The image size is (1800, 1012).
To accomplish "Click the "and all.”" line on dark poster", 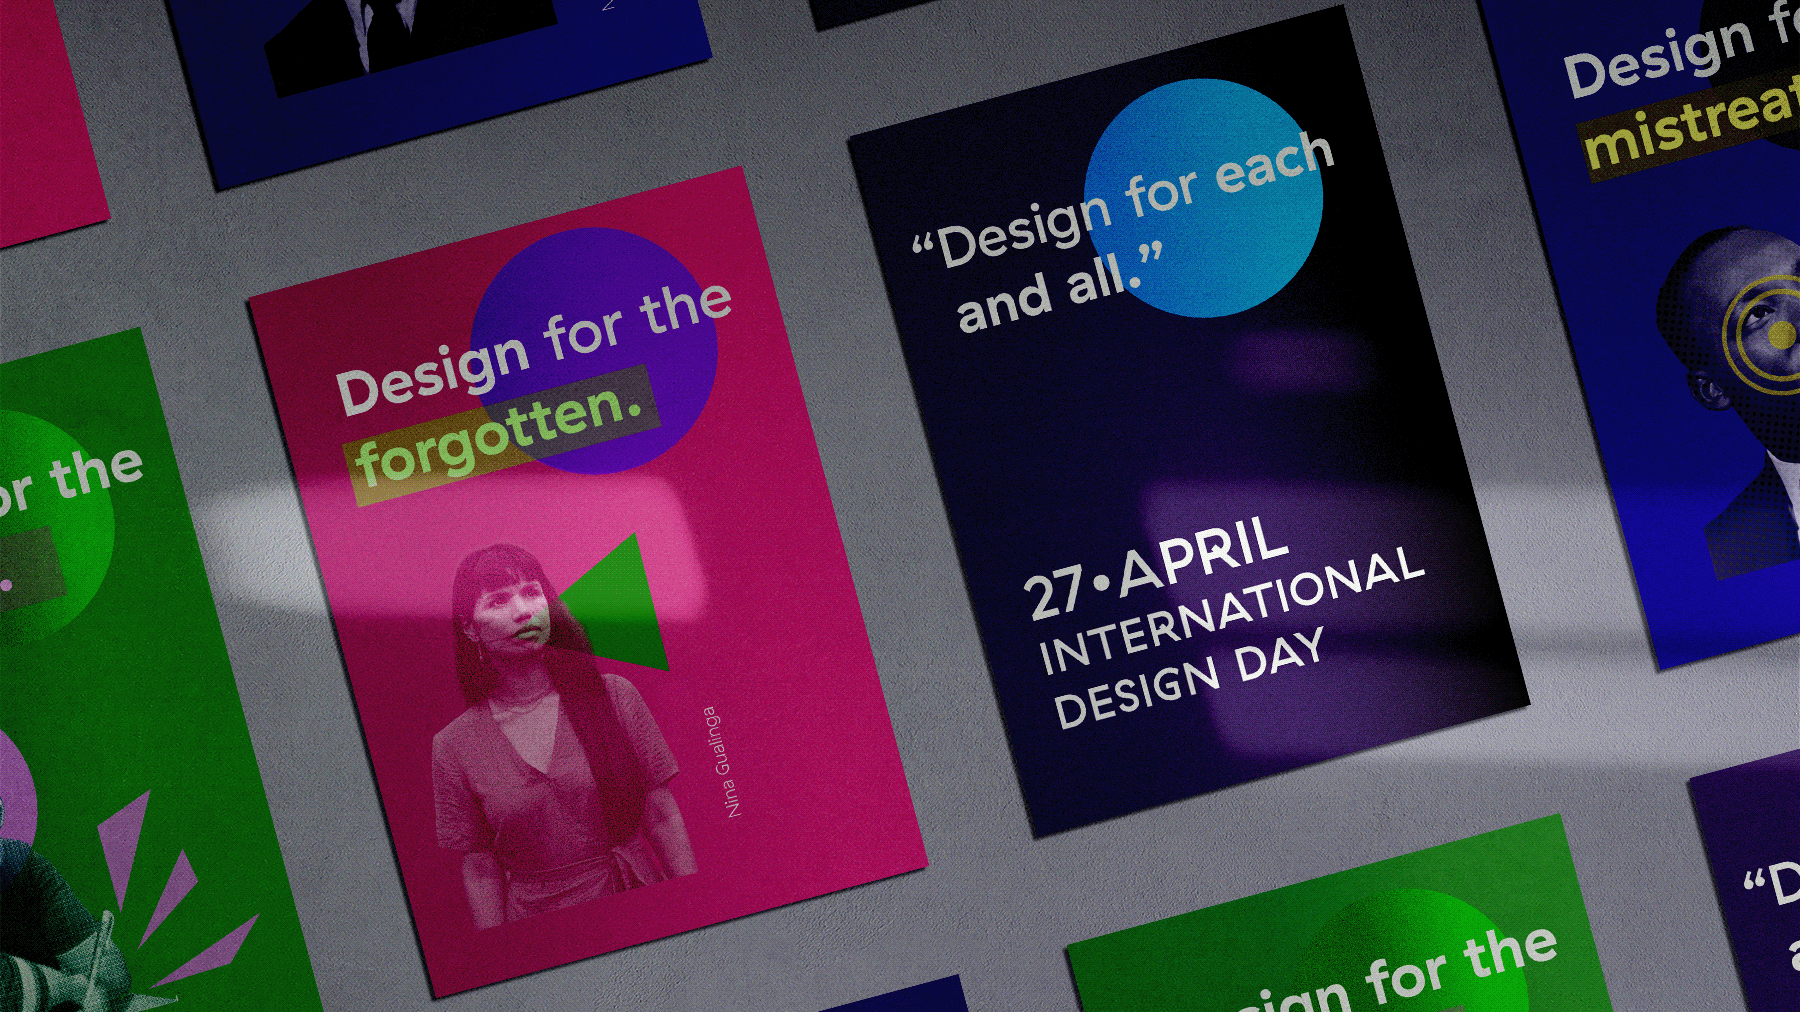I will (1060, 288).
